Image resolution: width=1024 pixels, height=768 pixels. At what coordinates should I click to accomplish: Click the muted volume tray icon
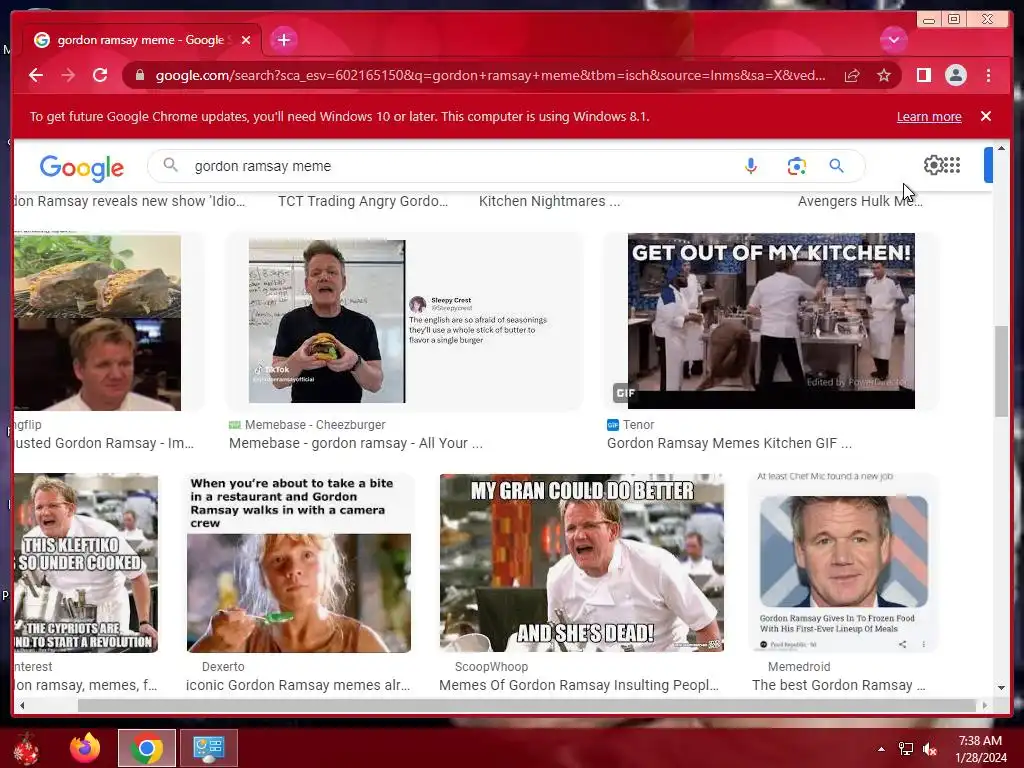(x=930, y=749)
